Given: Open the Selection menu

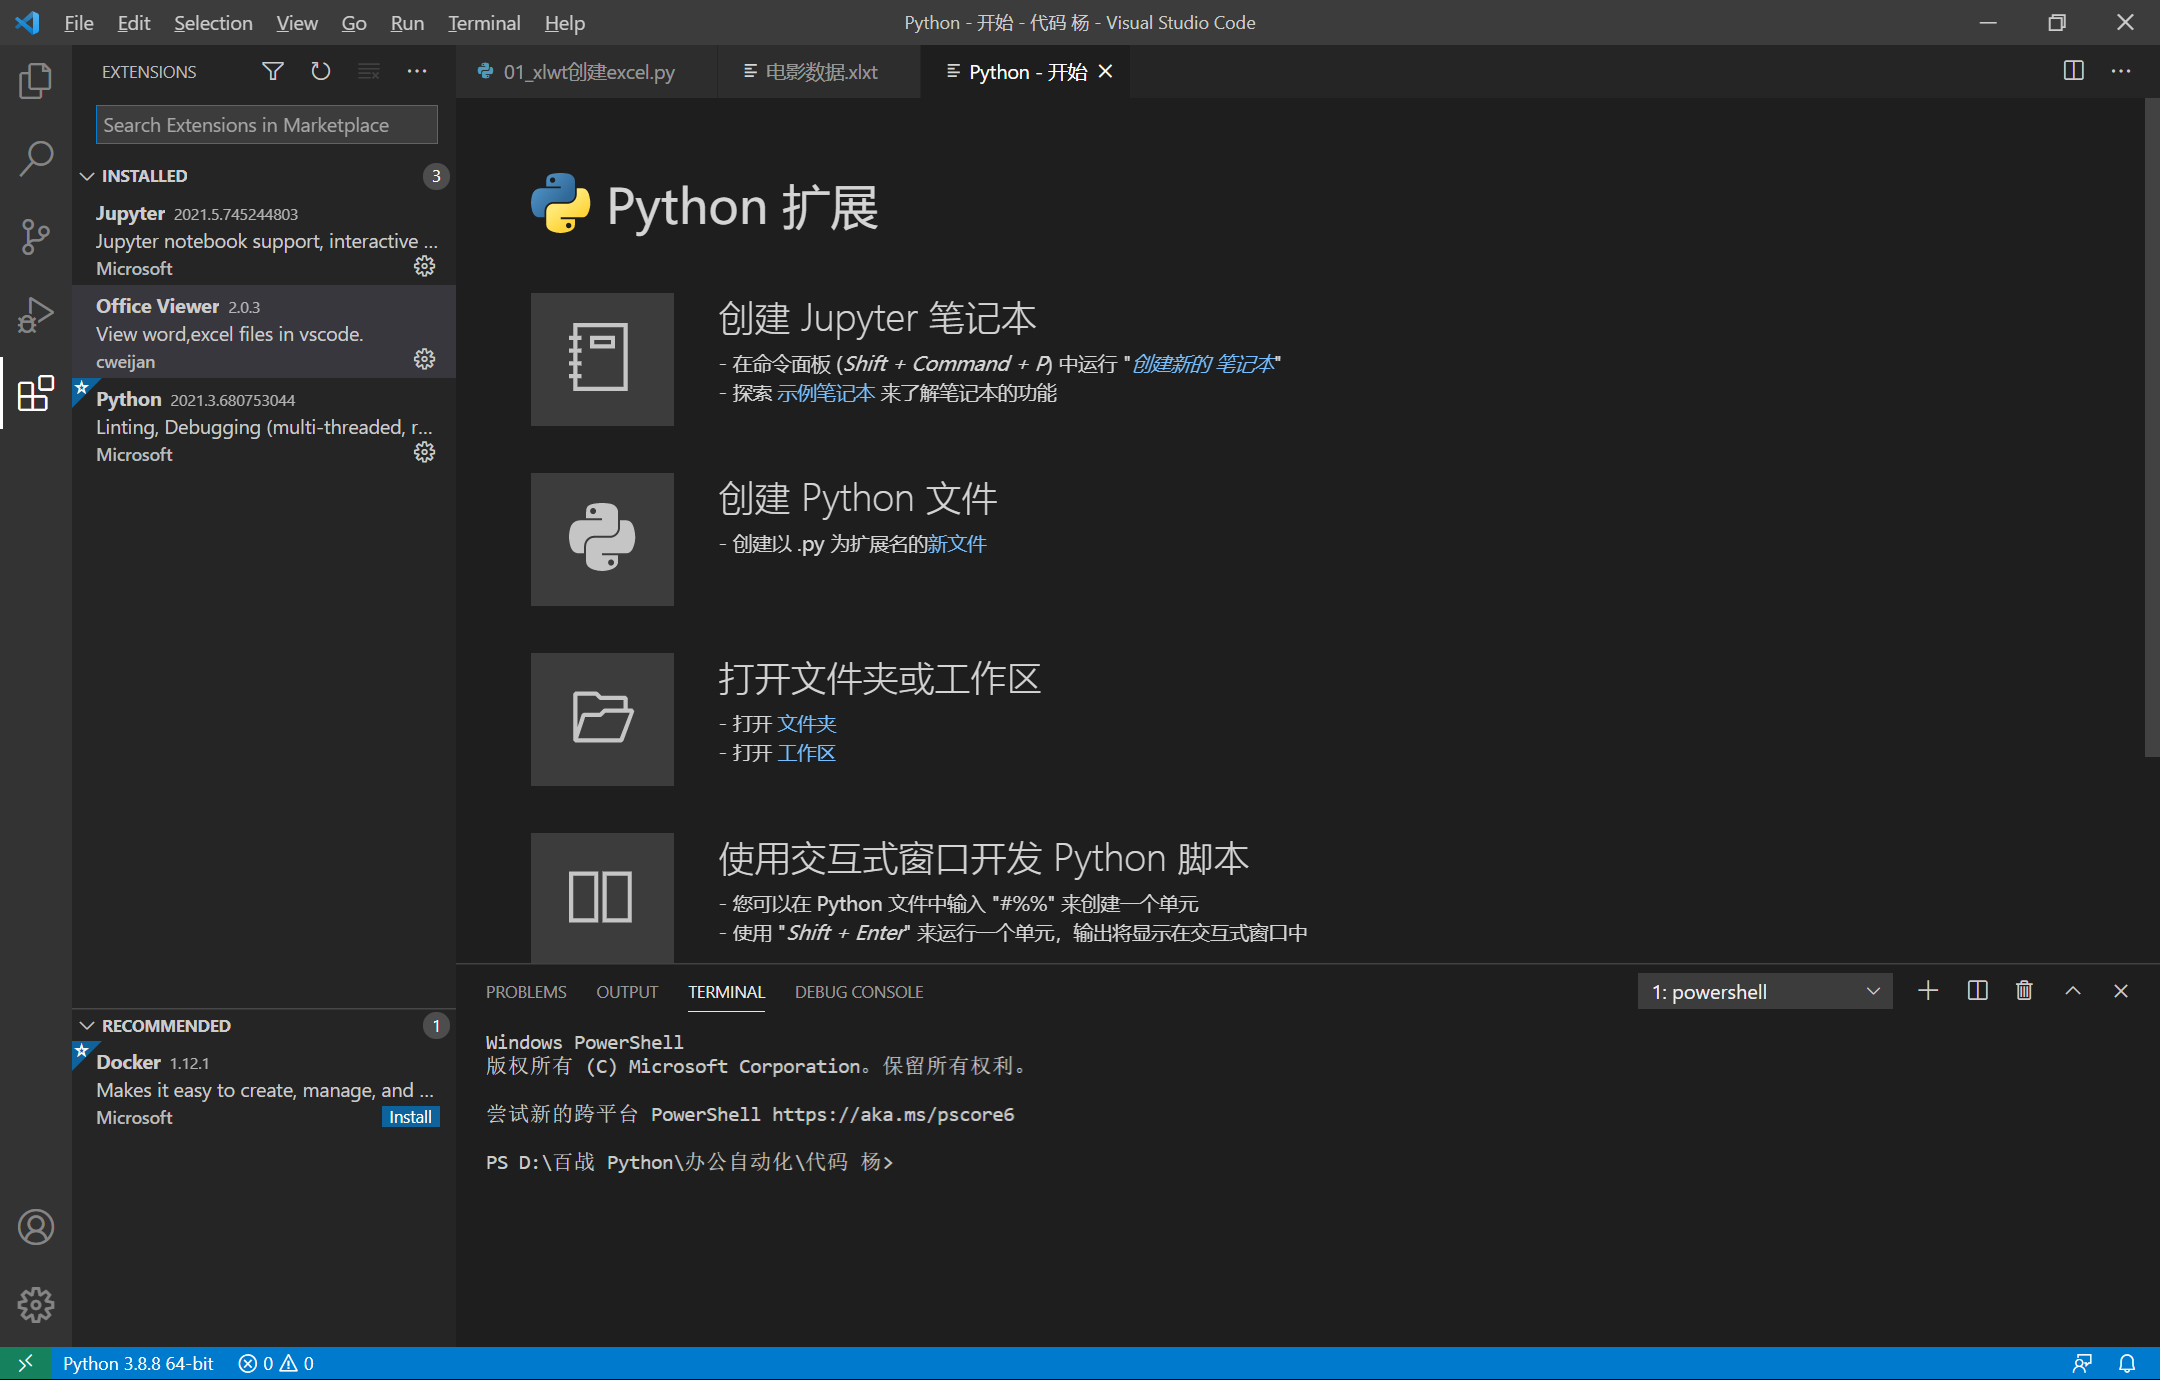Looking at the screenshot, I should pyautogui.click(x=213, y=22).
